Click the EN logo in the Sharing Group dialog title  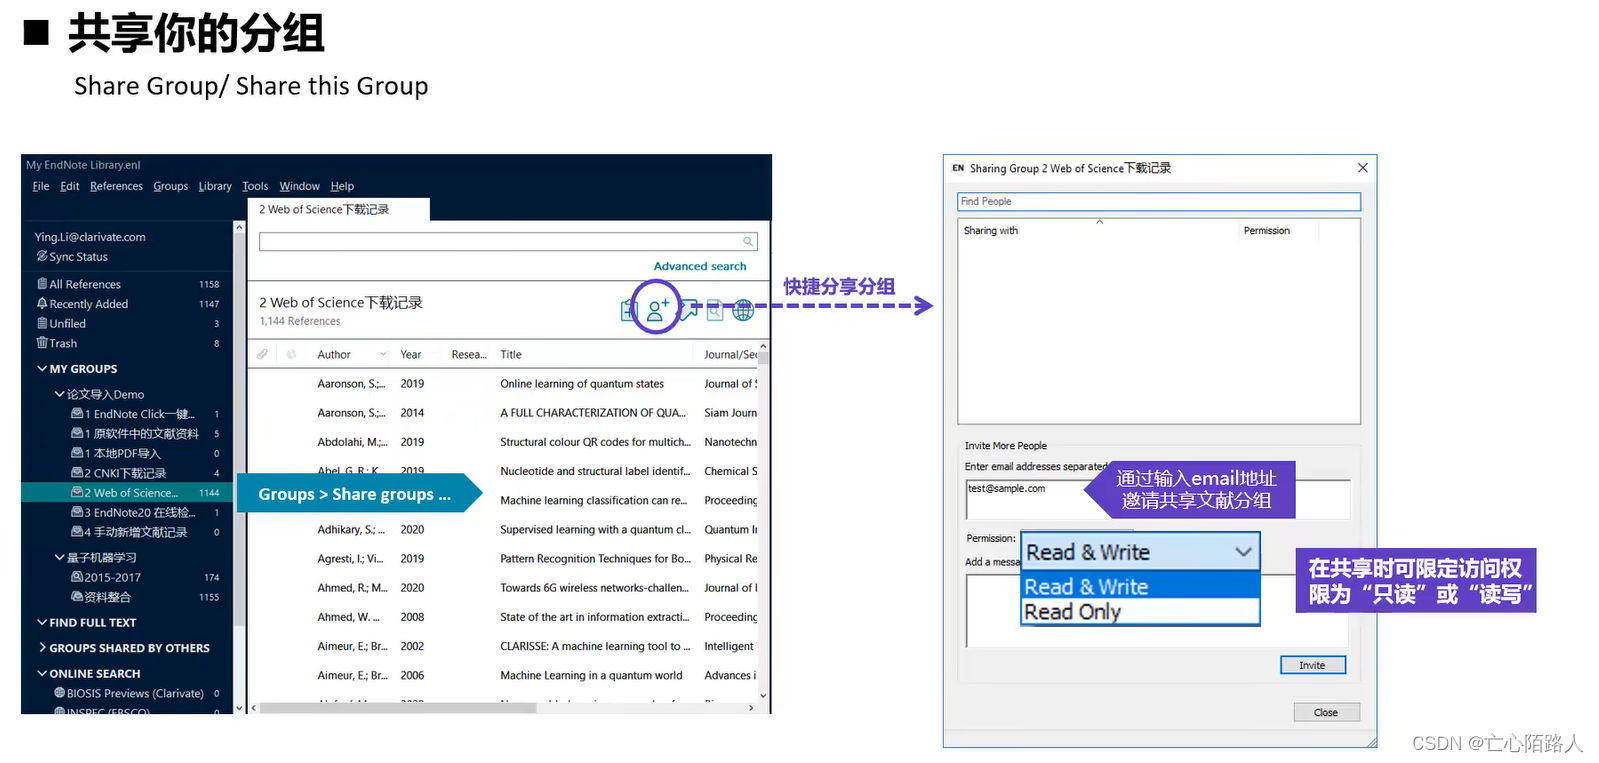point(958,168)
